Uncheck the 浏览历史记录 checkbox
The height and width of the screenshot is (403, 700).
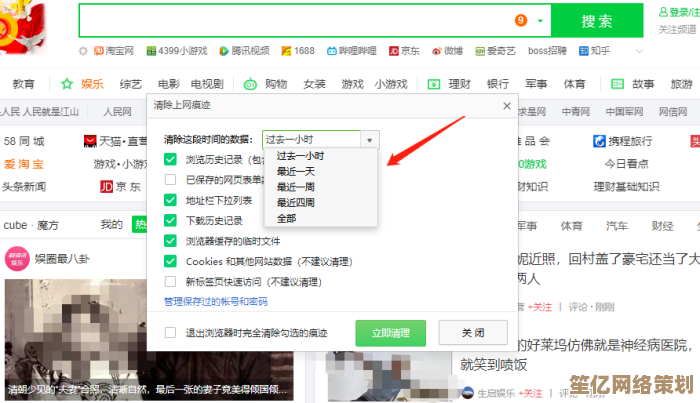pos(170,160)
